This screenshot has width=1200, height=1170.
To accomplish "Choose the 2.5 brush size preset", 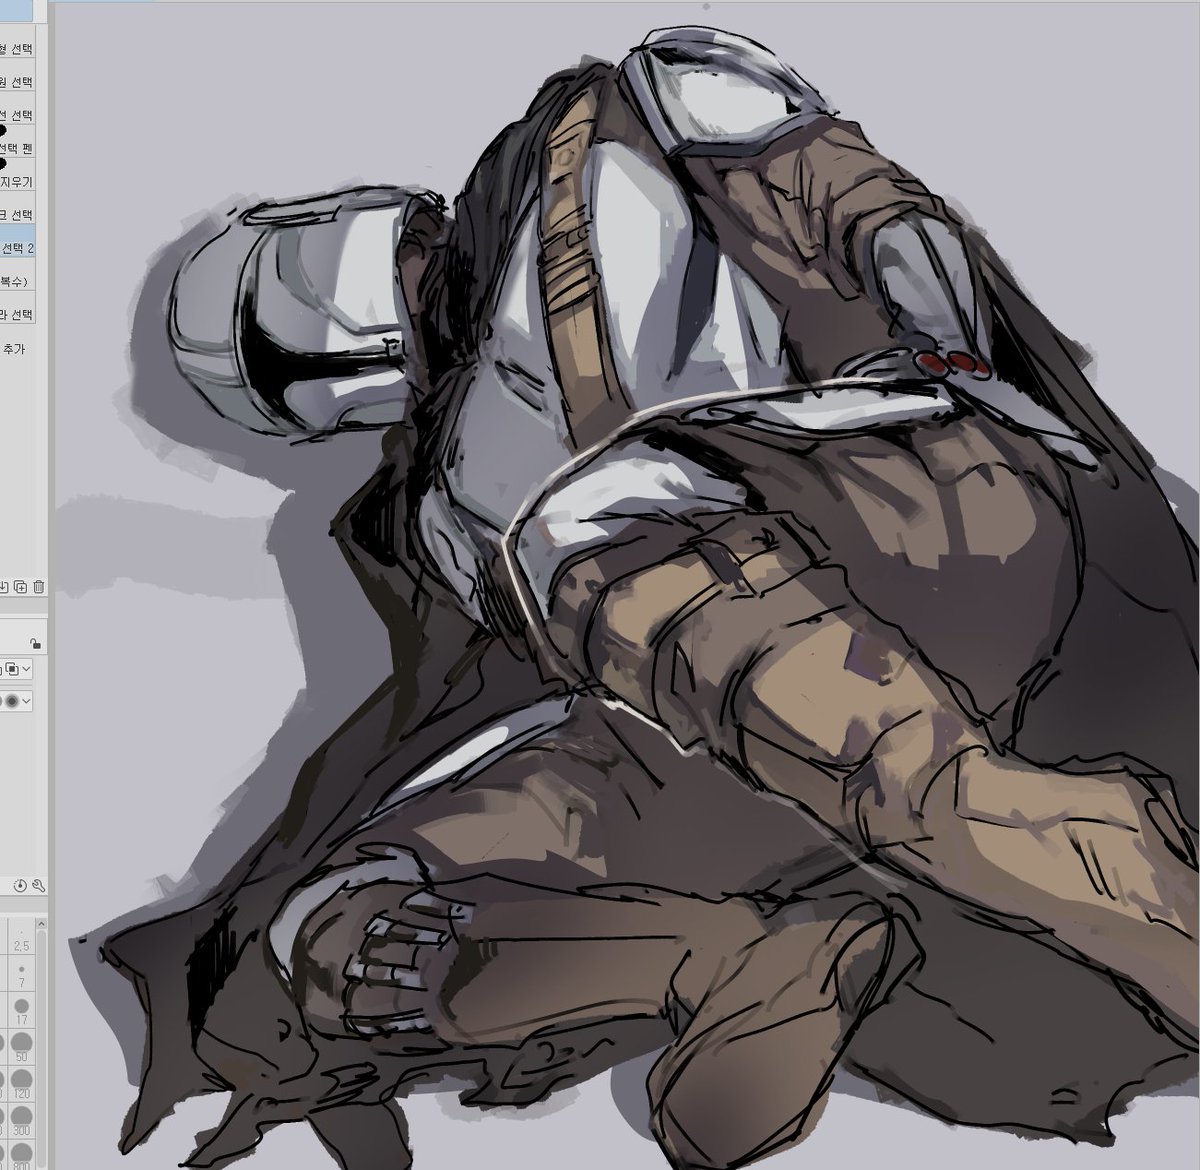I will point(21,938).
